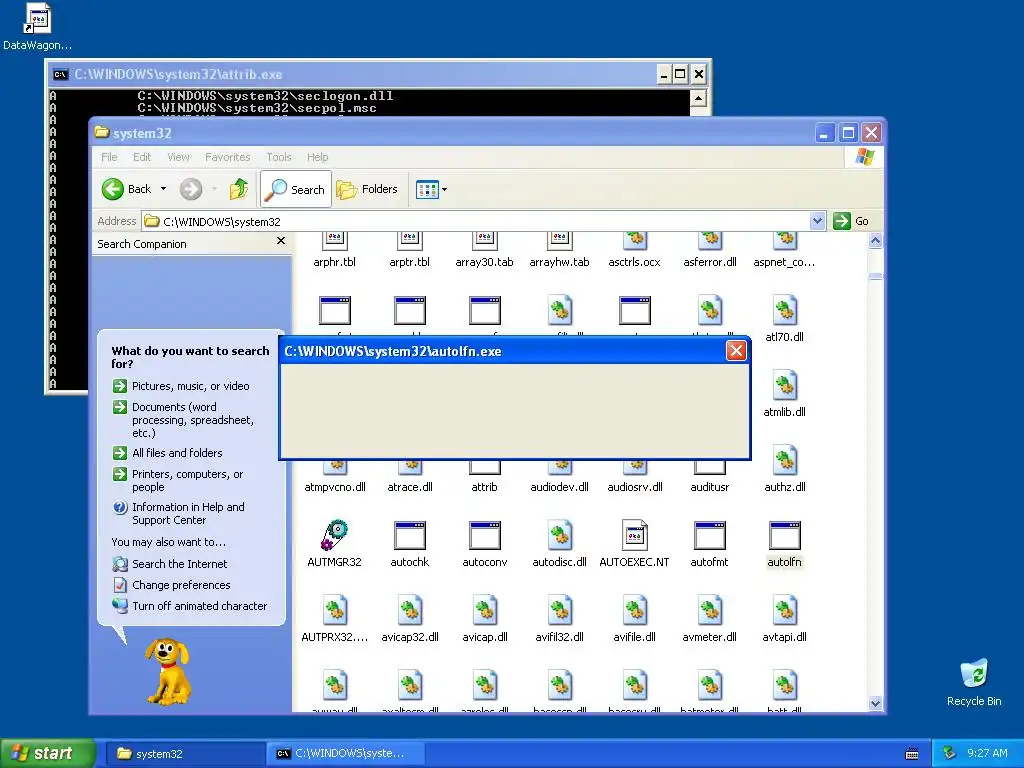Open the Tools menu

[279, 157]
